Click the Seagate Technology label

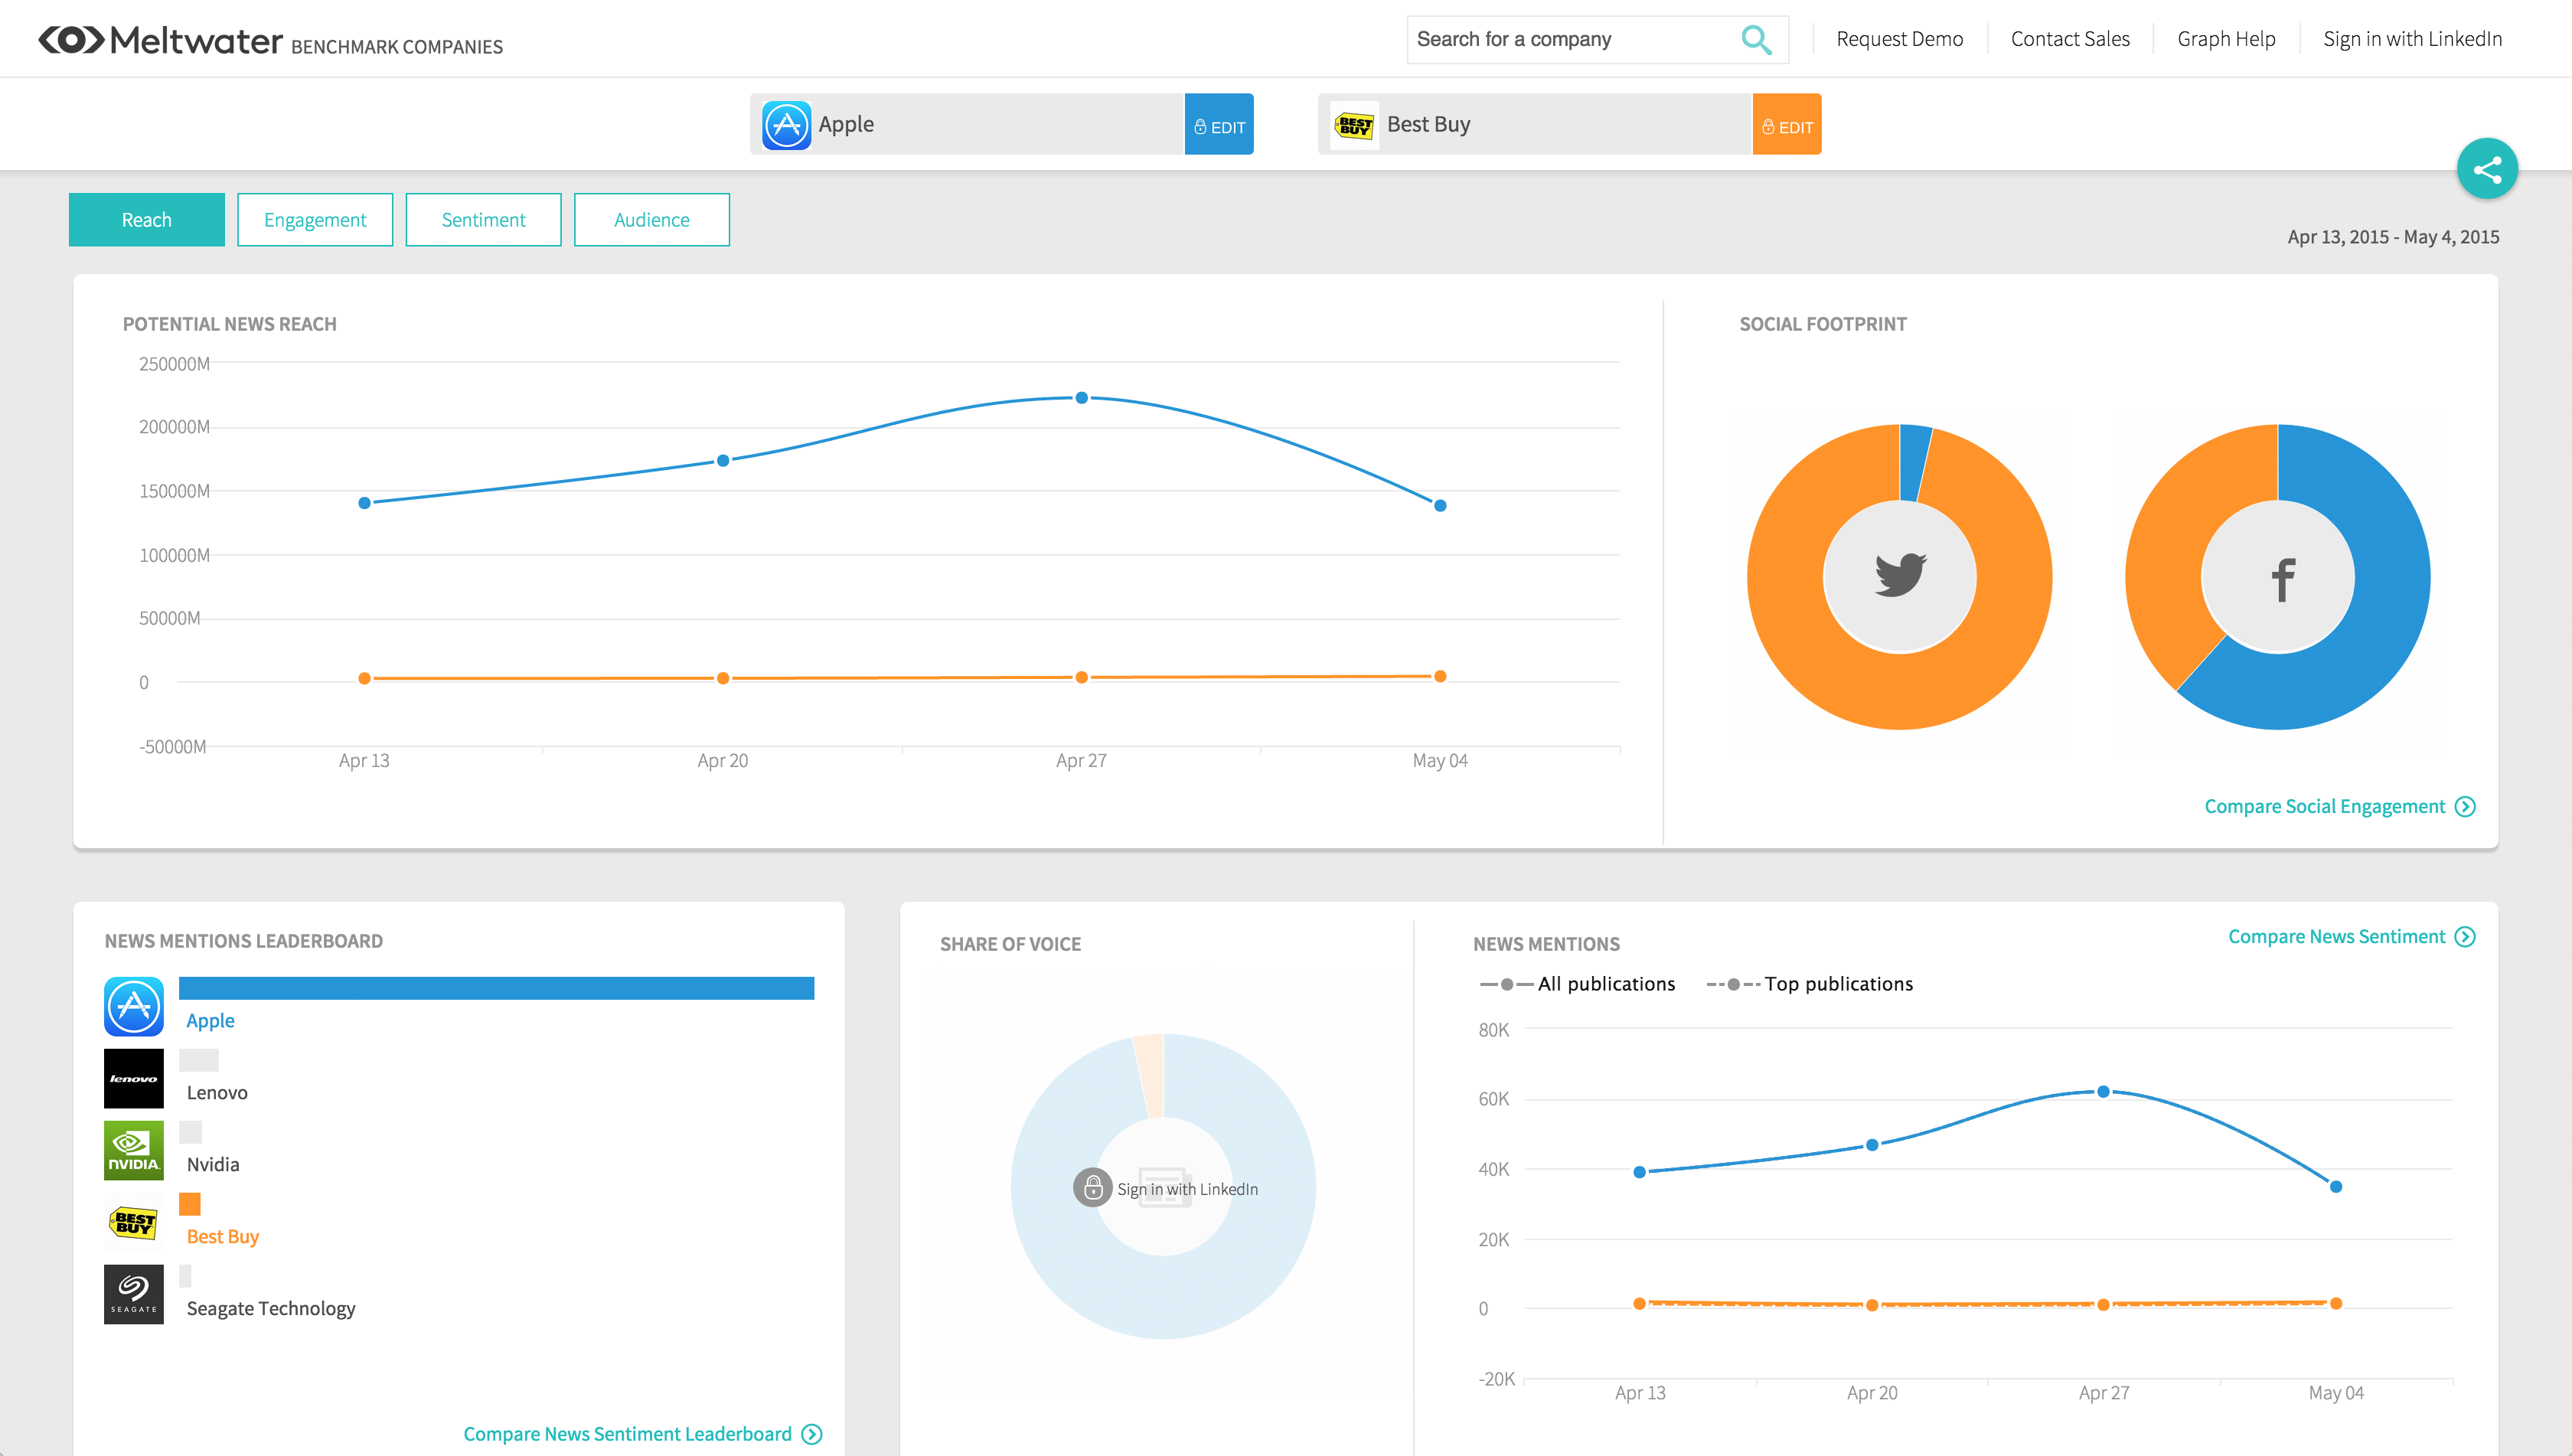click(271, 1309)
